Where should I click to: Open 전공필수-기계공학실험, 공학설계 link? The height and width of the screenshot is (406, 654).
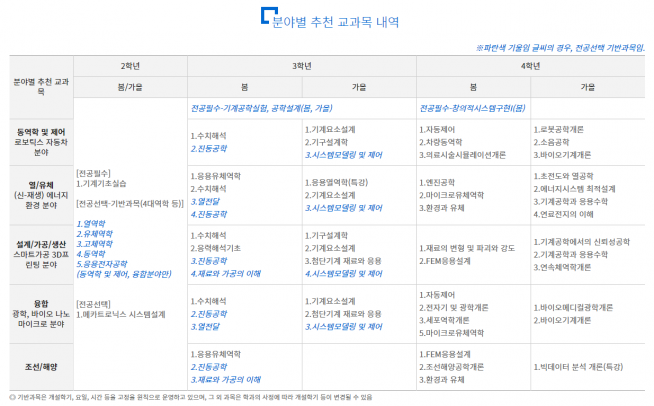[x=260, y=108]
